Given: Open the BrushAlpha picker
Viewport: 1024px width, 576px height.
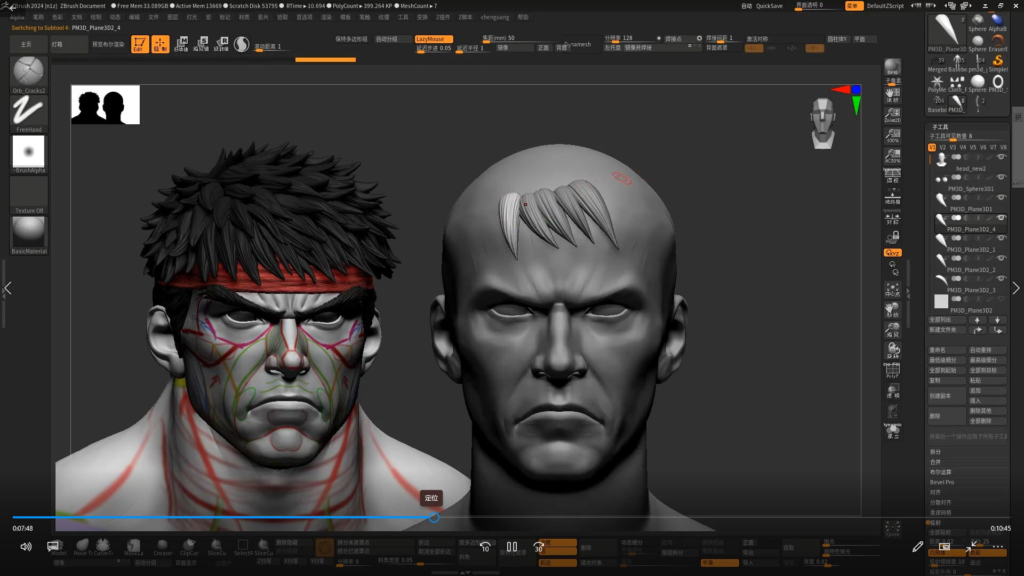Looking at the screenshot, I should (28, 152).
